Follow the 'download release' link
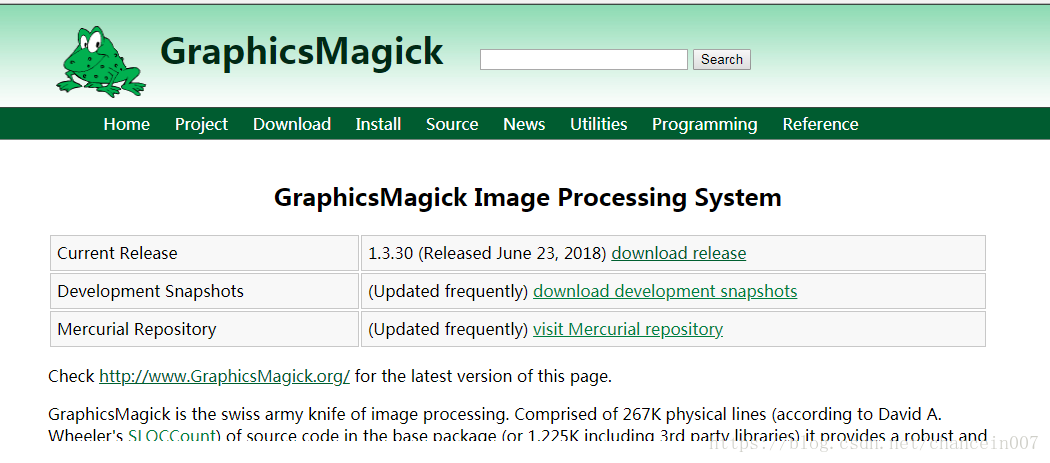The image size is (1050, 463). (678, 253)
